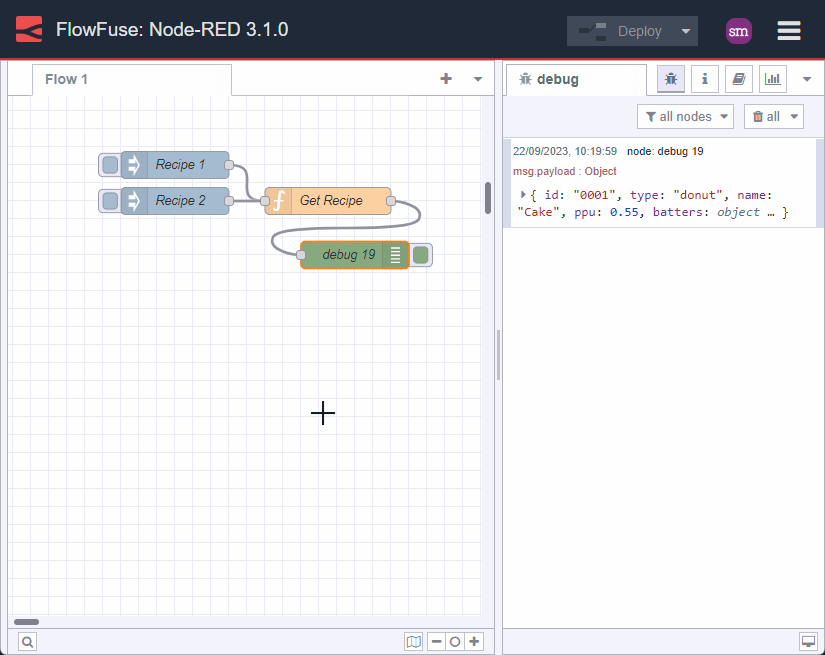Reset workspace zoom with circle icon
The image size is (825, 655).
454,641
